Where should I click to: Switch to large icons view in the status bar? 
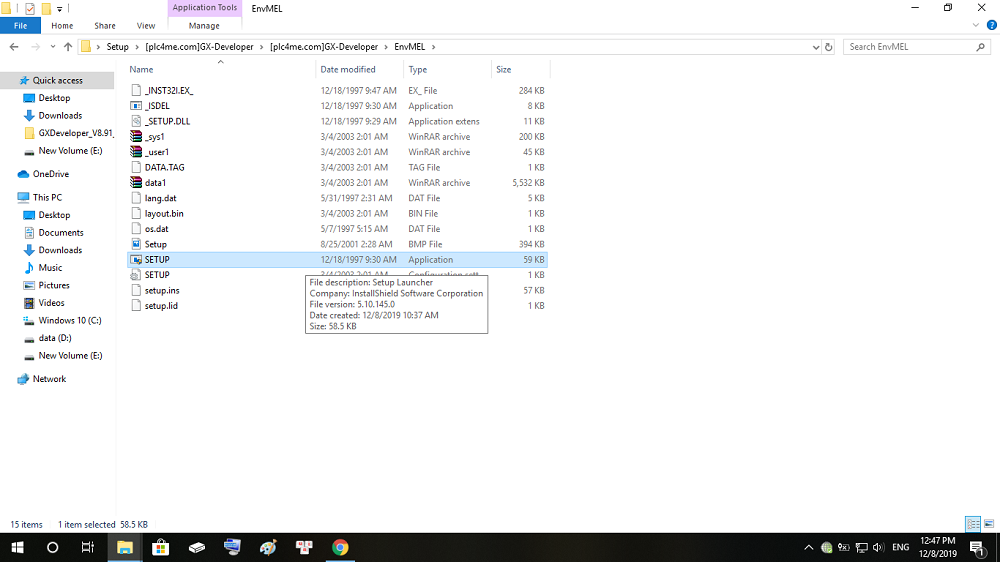pyautogui.click(x=989, y=524)
